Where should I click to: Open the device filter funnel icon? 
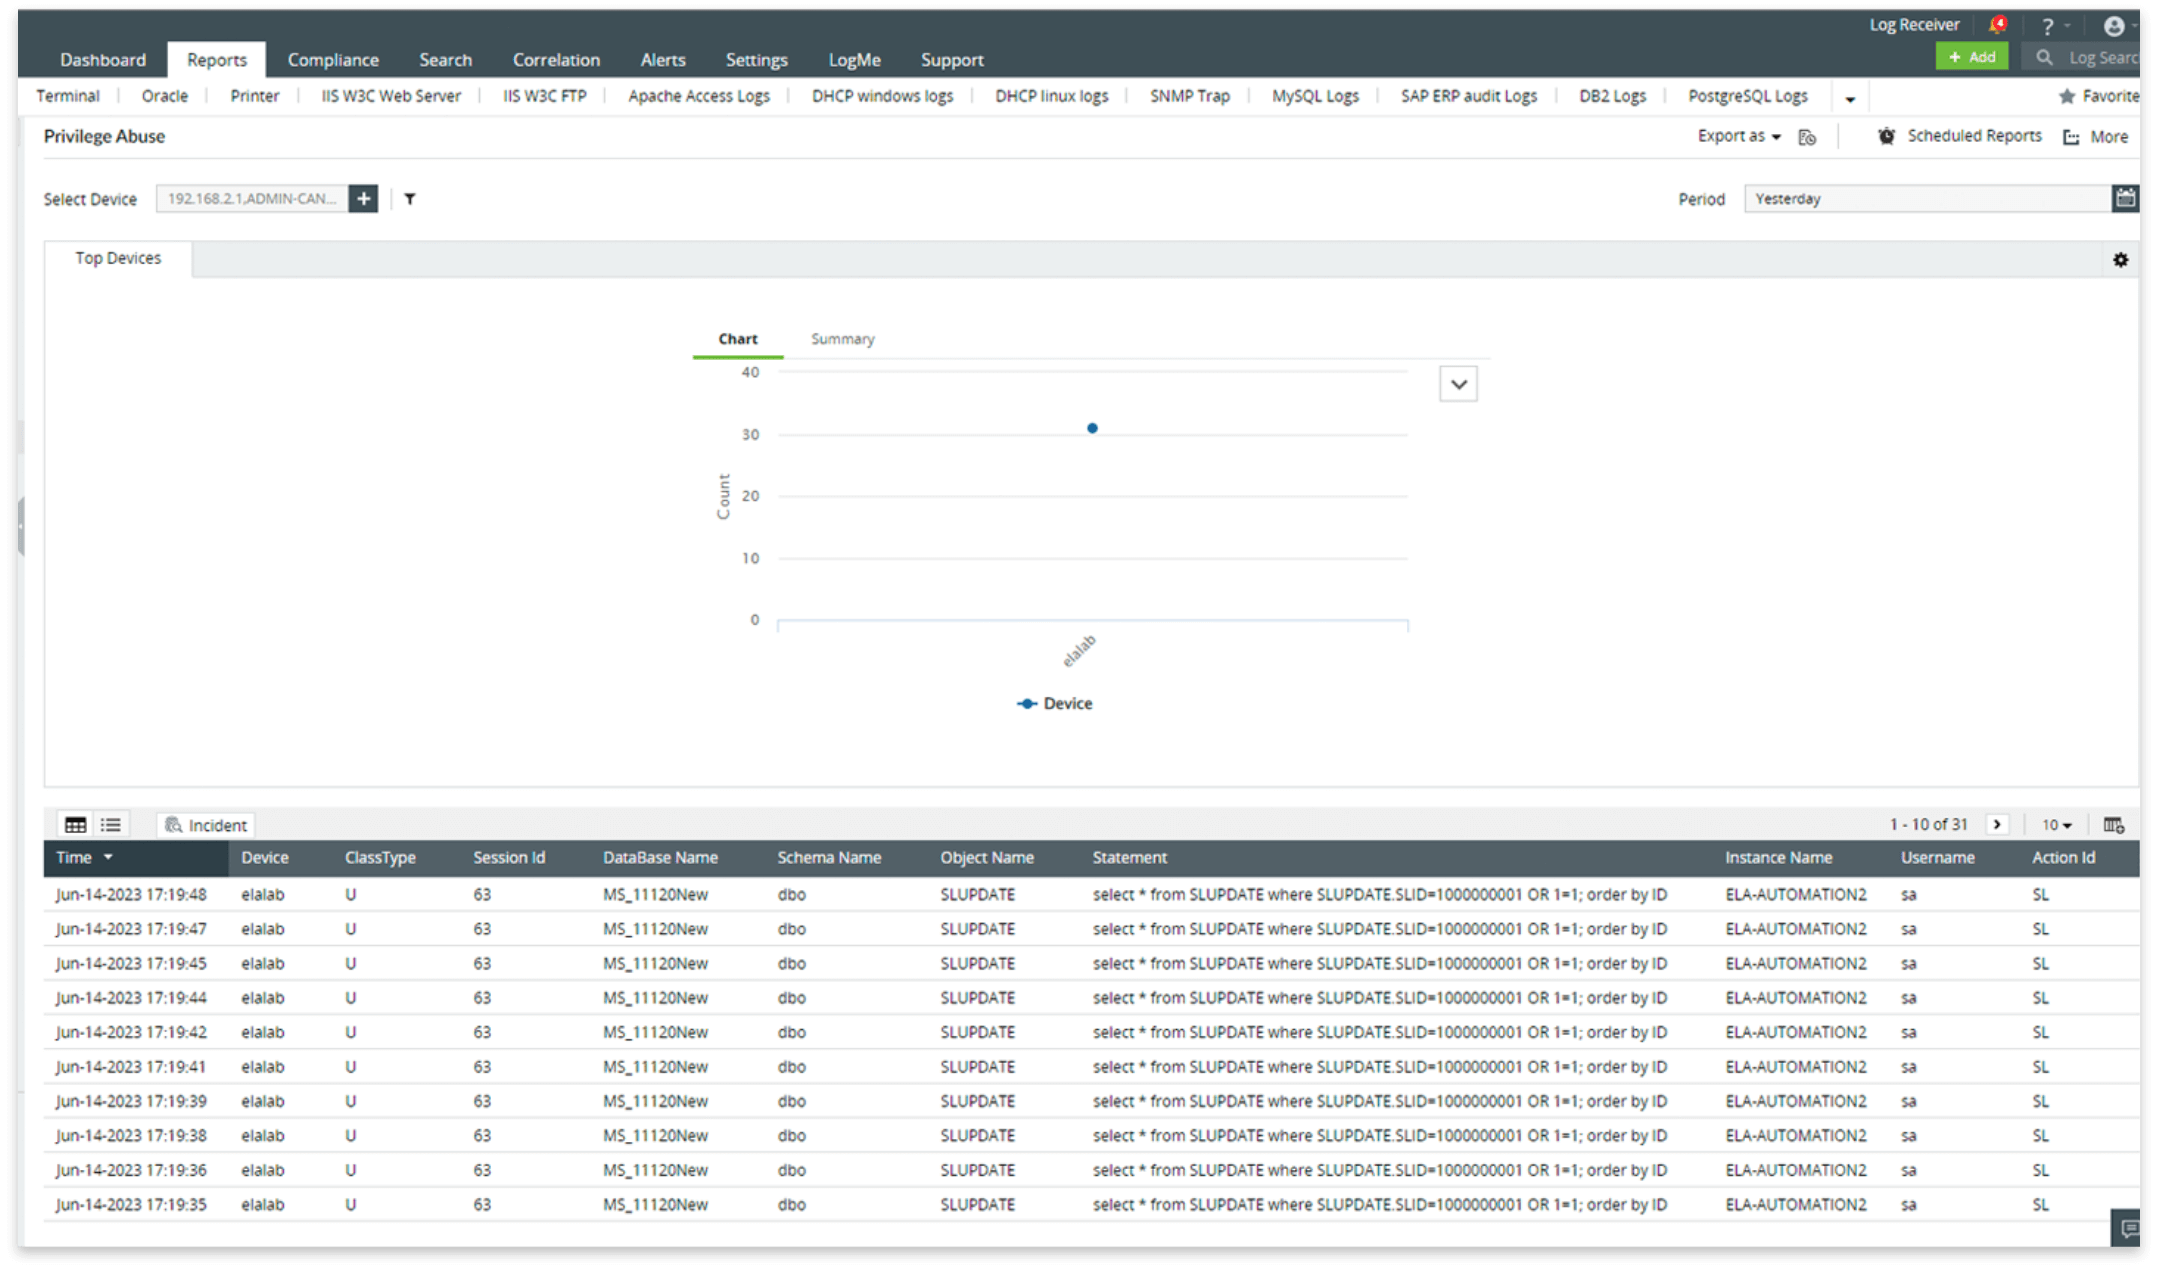point(410,199)
